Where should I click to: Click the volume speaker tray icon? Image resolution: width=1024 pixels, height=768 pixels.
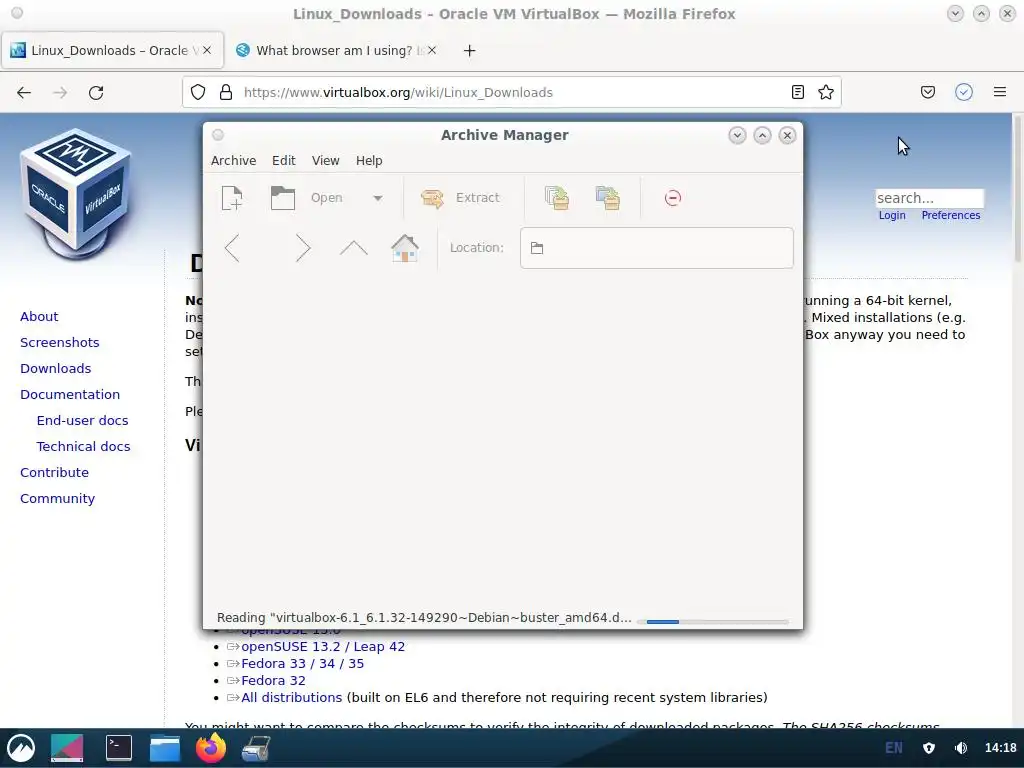961,748
